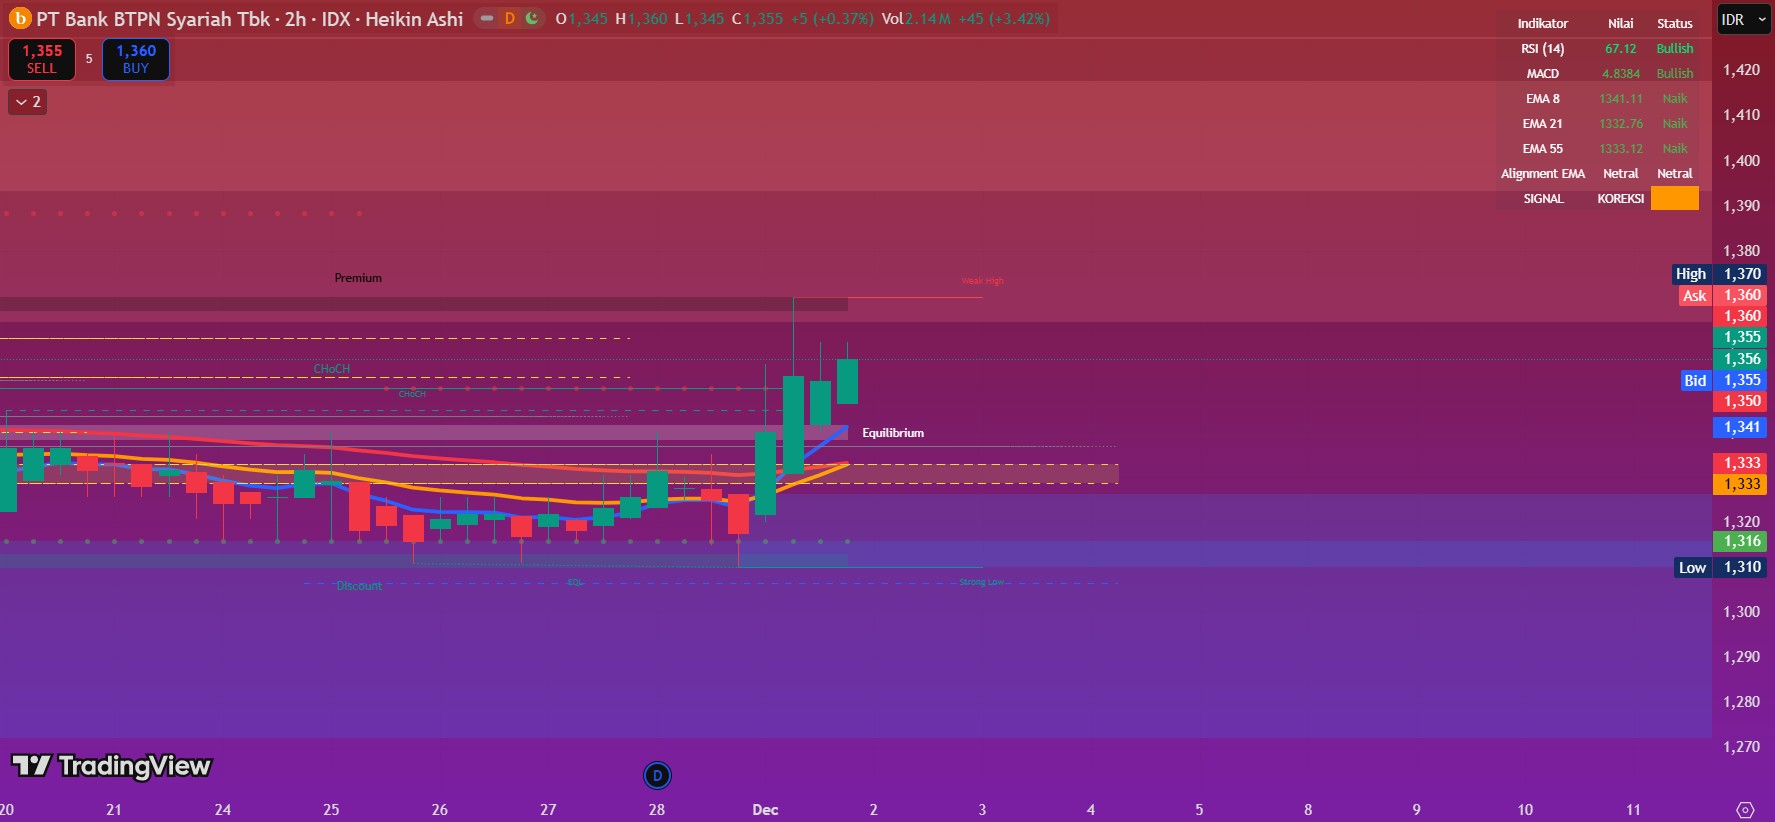Click the MACD value 4.8384

[1621, 74]
